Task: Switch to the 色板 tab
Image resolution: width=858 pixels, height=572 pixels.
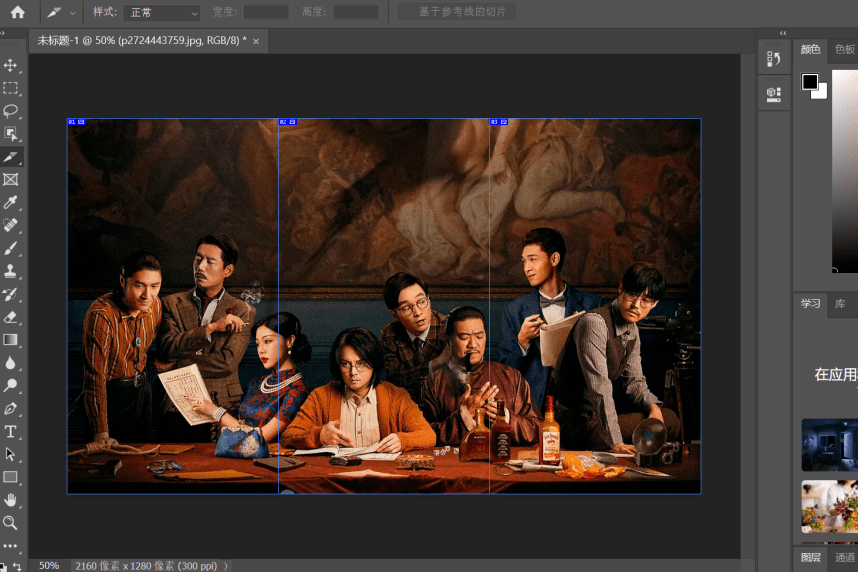Action: coord(844,49)
